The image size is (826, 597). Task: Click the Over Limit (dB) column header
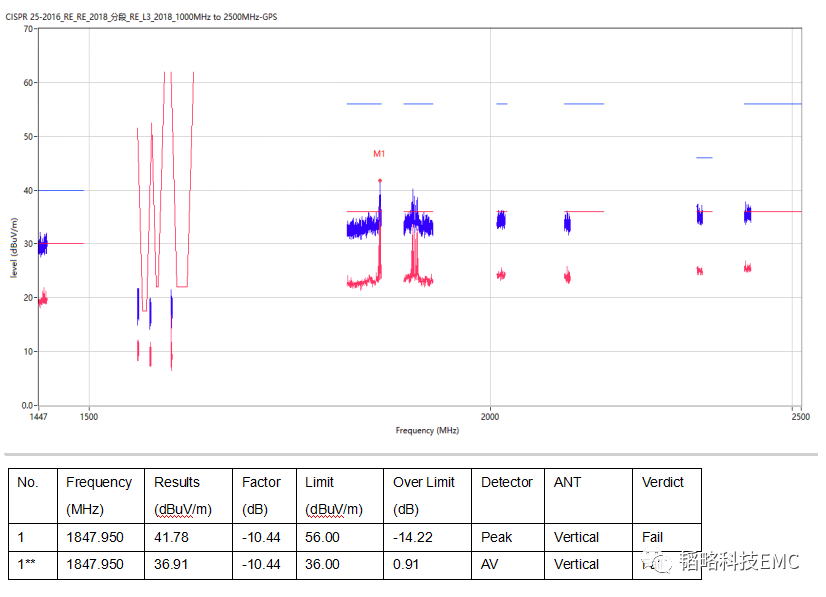coord(424,495)
